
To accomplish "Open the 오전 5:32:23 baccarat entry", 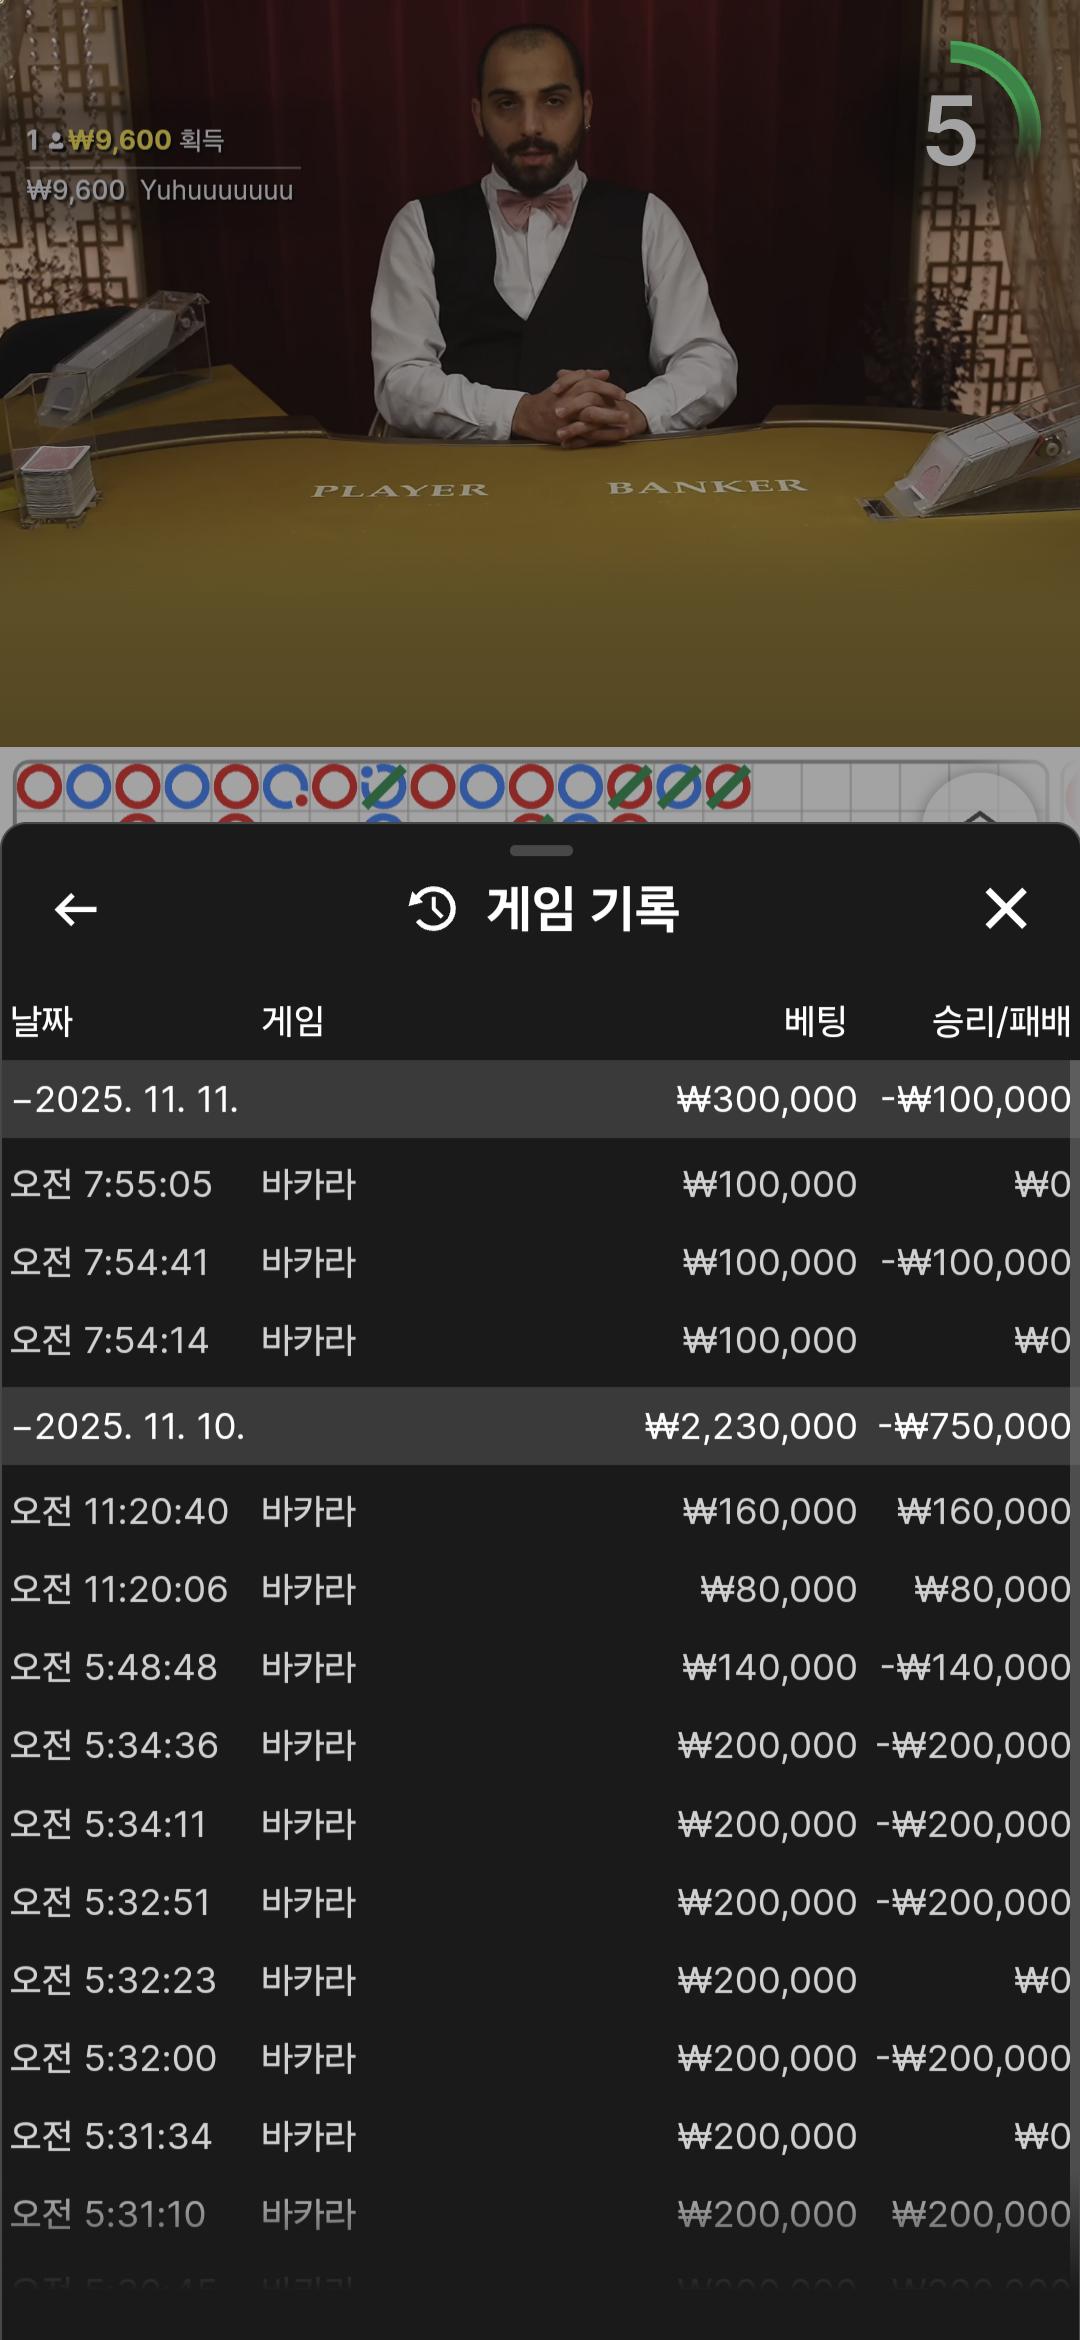I will point(540,1980).
